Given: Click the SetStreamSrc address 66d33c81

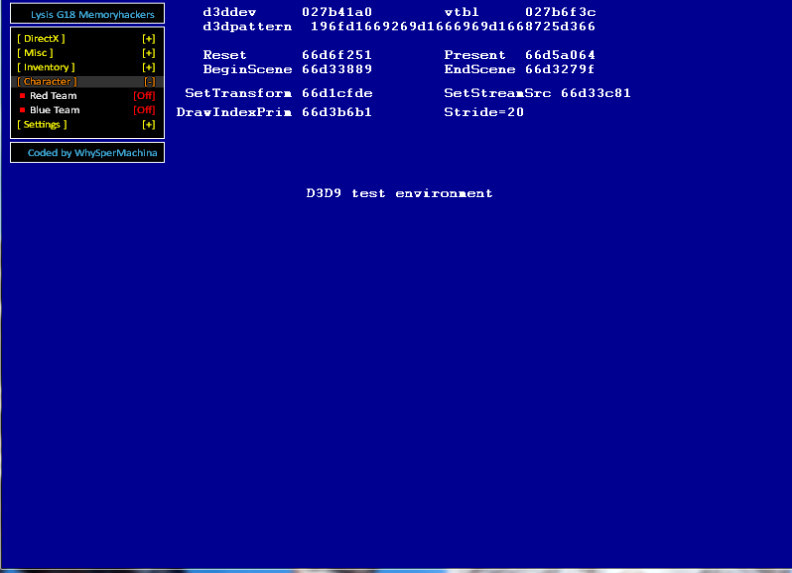Looking at the screenshot, I should click(x=596, y=93).
